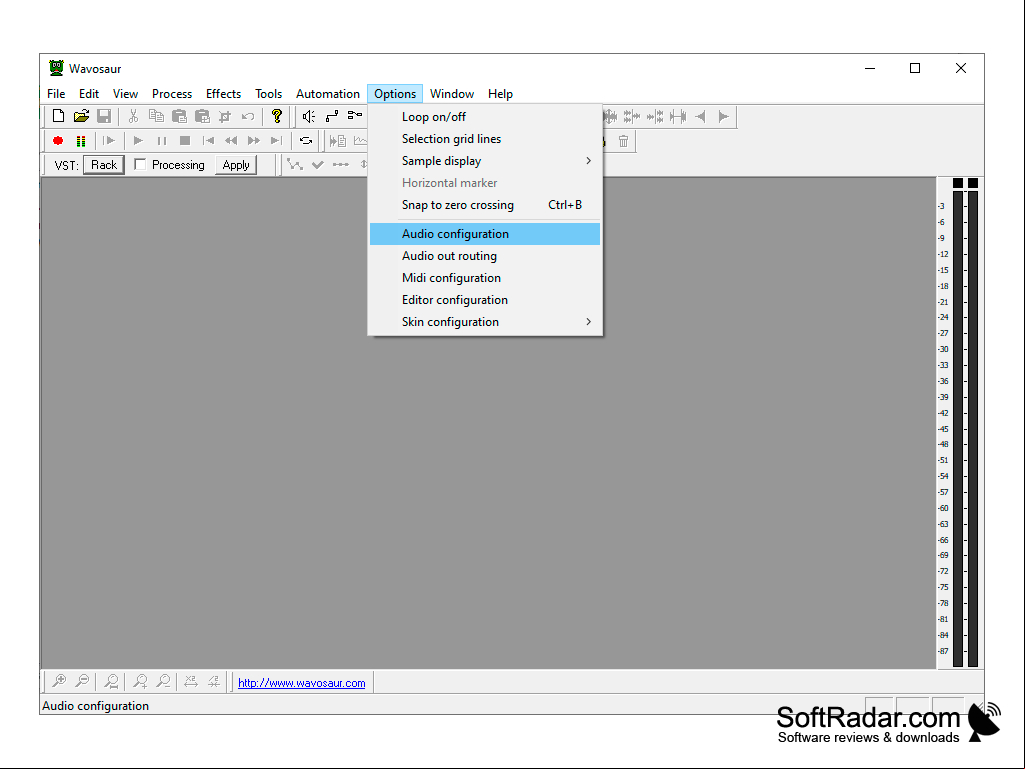Select Audio configuration from the menu
This screenshot has width=1025, height=769.
tap(484, 234)
